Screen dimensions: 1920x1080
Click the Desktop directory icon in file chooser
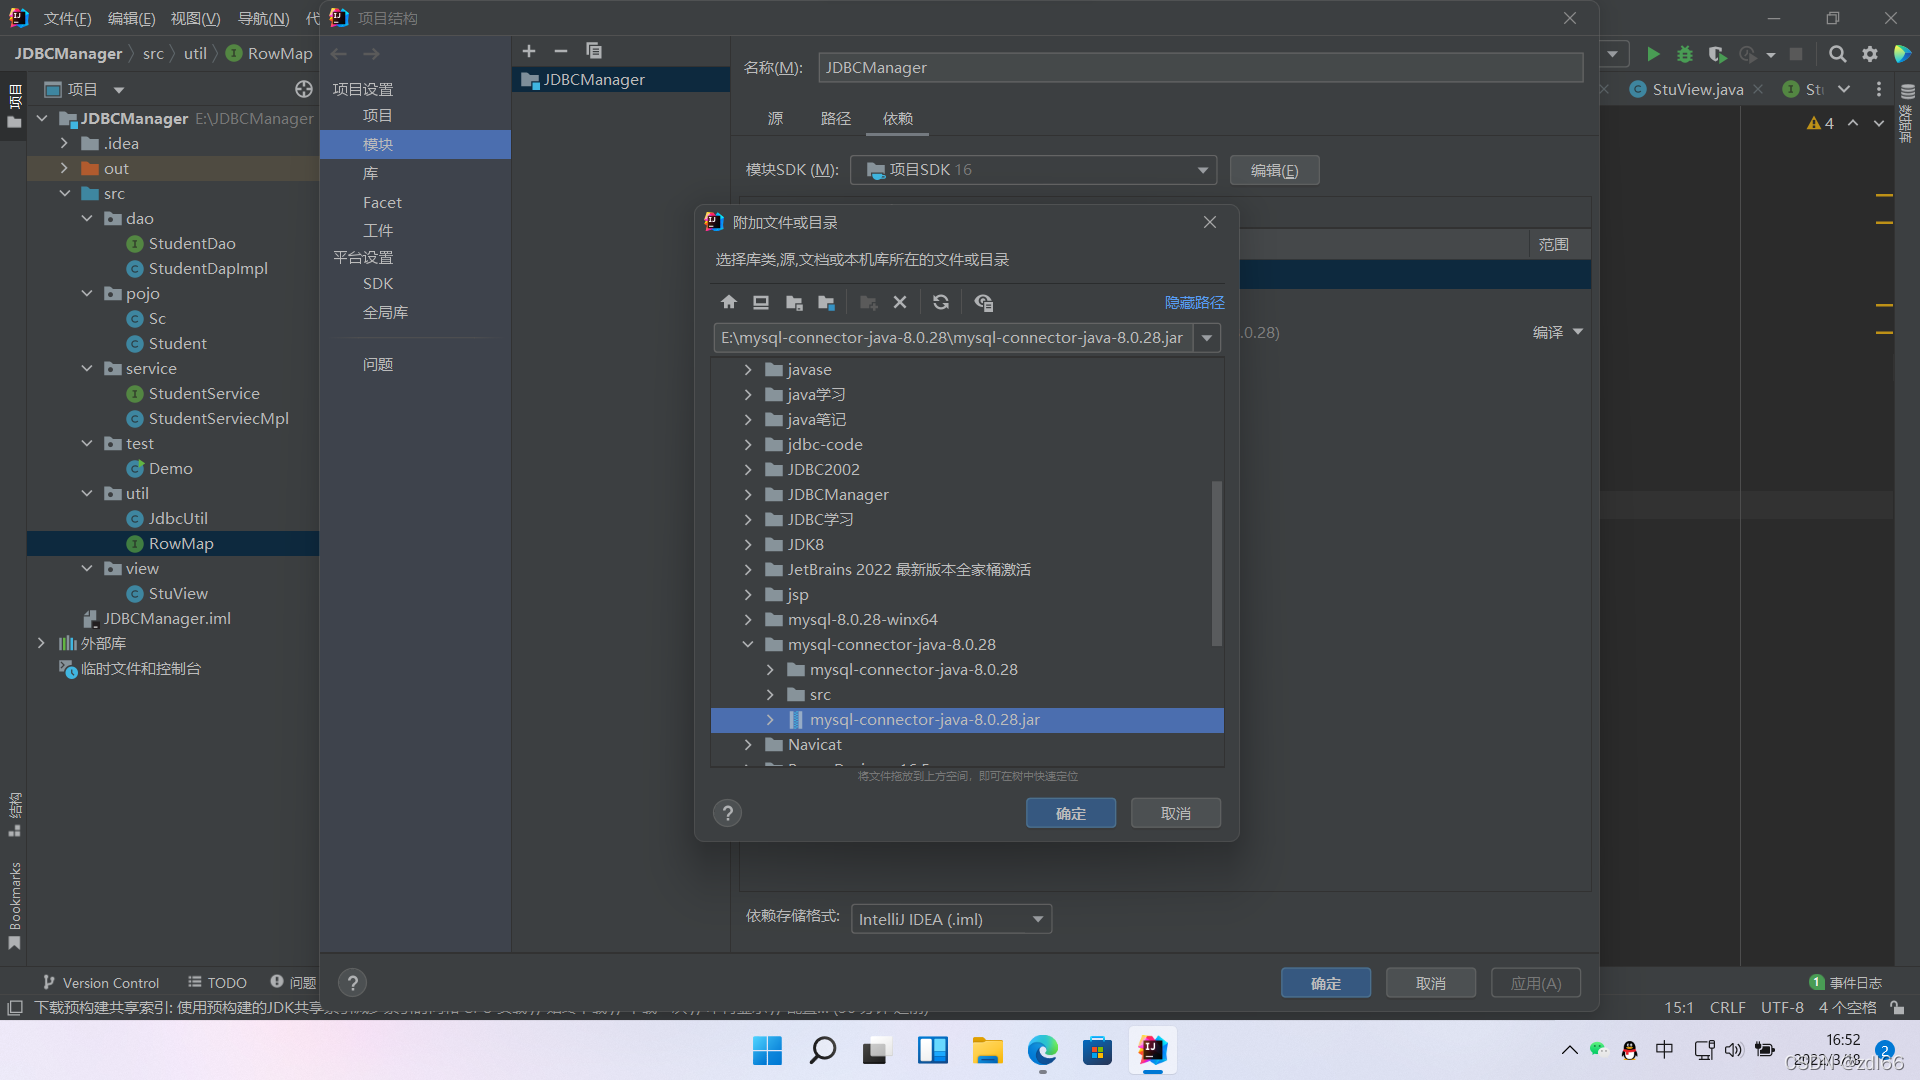(x=761, y=302)
